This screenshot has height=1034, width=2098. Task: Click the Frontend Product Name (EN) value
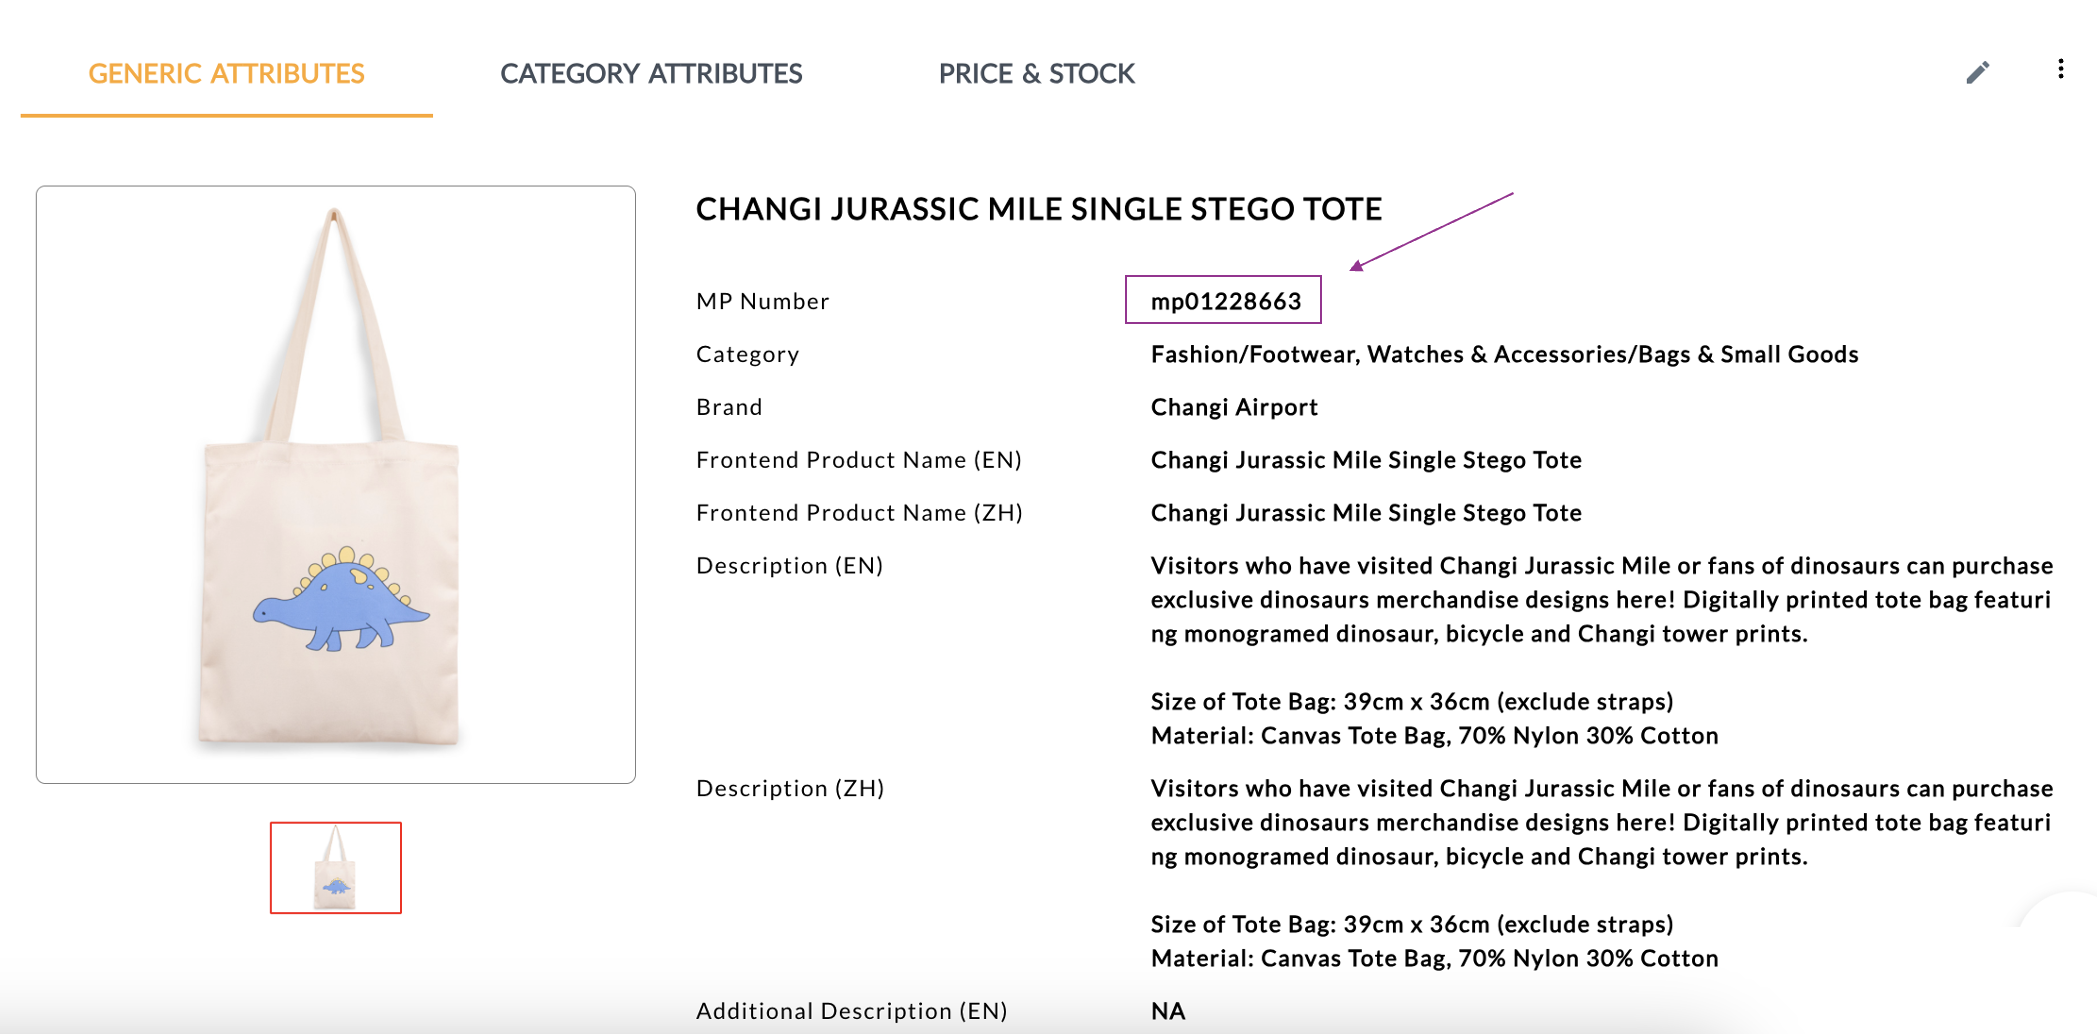(x=1366, y=460)
